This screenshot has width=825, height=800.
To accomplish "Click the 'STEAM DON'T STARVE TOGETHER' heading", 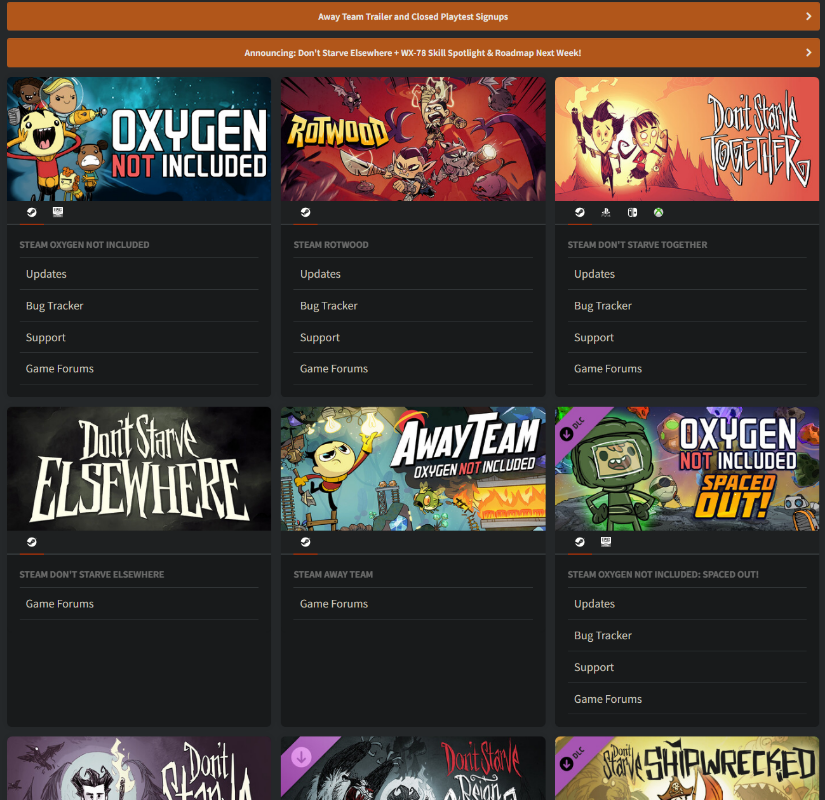I will [x=637, y=245].
